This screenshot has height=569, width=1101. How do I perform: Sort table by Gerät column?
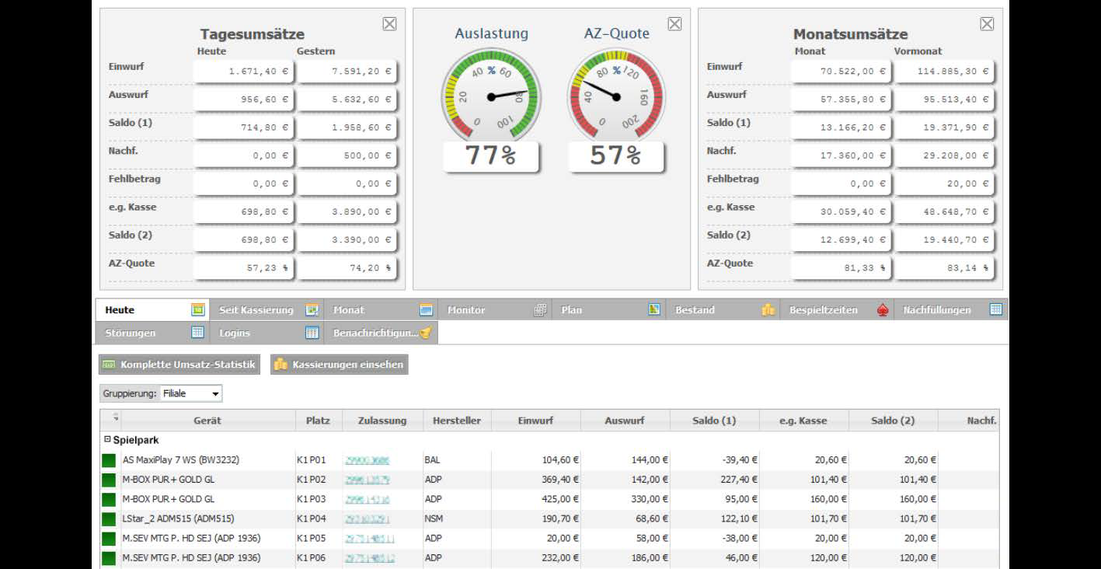[x=207, y=421]
